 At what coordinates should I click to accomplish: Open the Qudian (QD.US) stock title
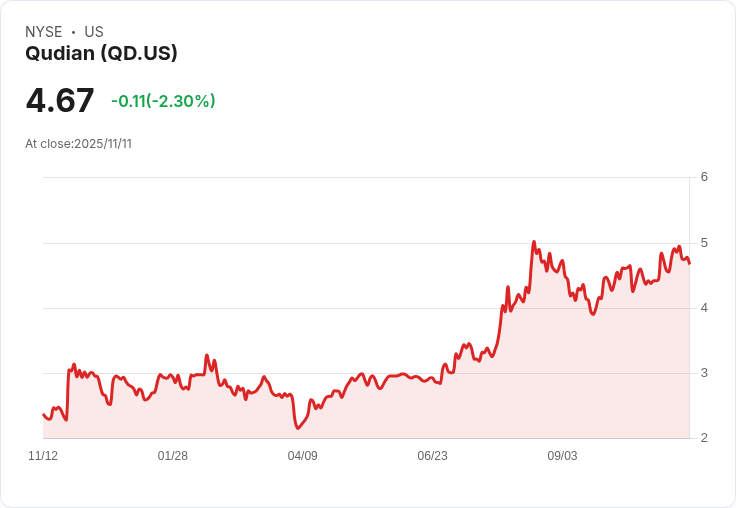tap(101, 54)
